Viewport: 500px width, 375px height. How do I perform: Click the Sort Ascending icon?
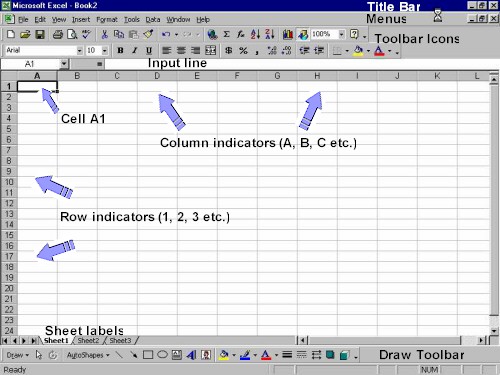coord(255,34)
